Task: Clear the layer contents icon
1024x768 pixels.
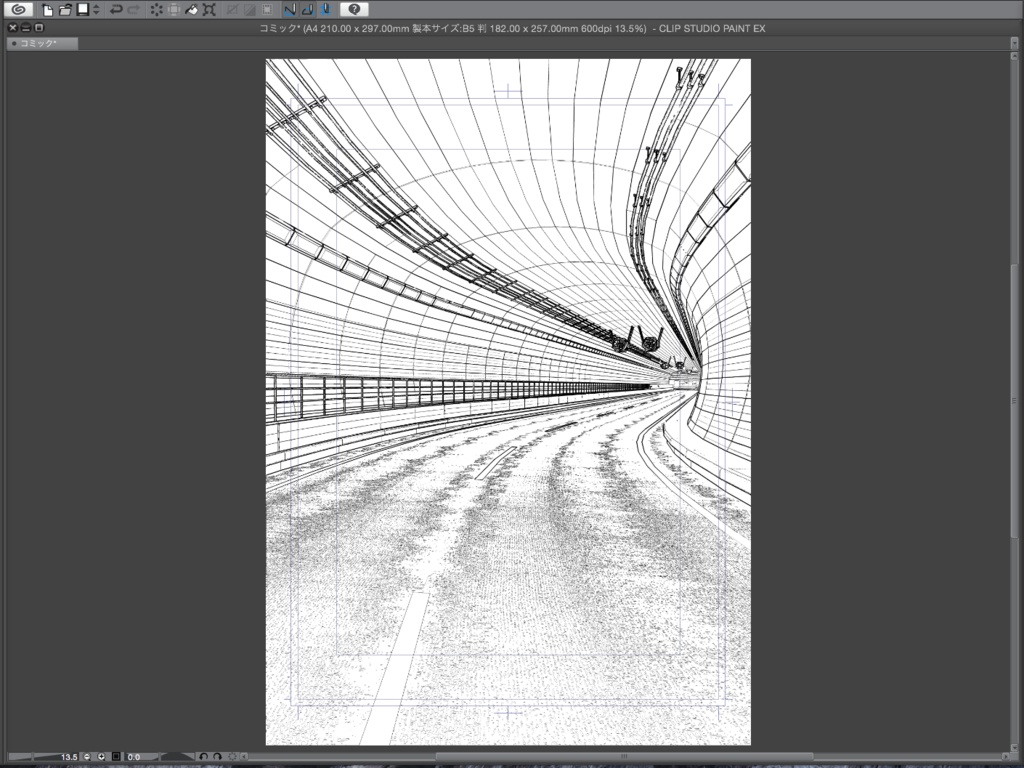Action: click(x=156, y=10)
